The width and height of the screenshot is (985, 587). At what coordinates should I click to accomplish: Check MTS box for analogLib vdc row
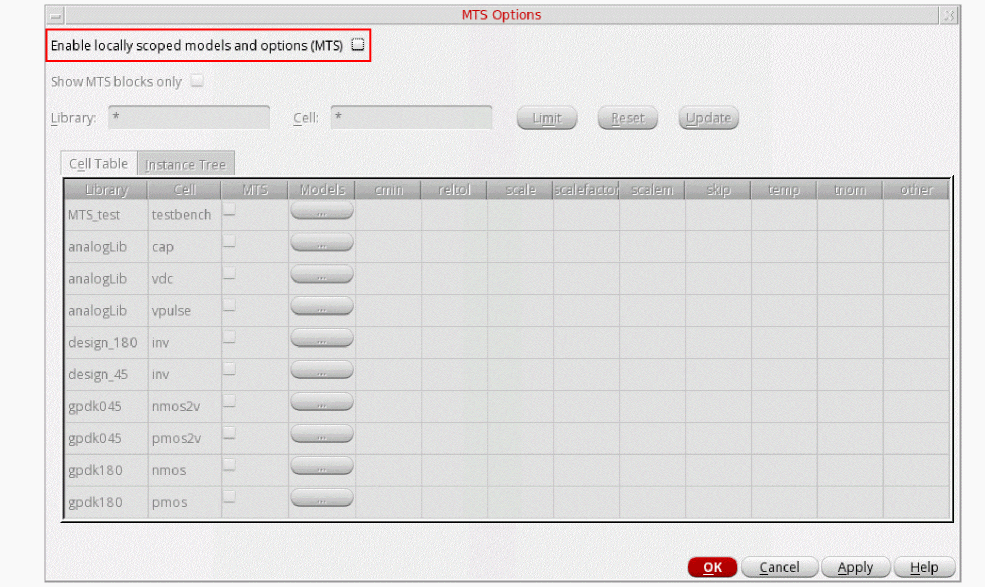click(229, 274)
